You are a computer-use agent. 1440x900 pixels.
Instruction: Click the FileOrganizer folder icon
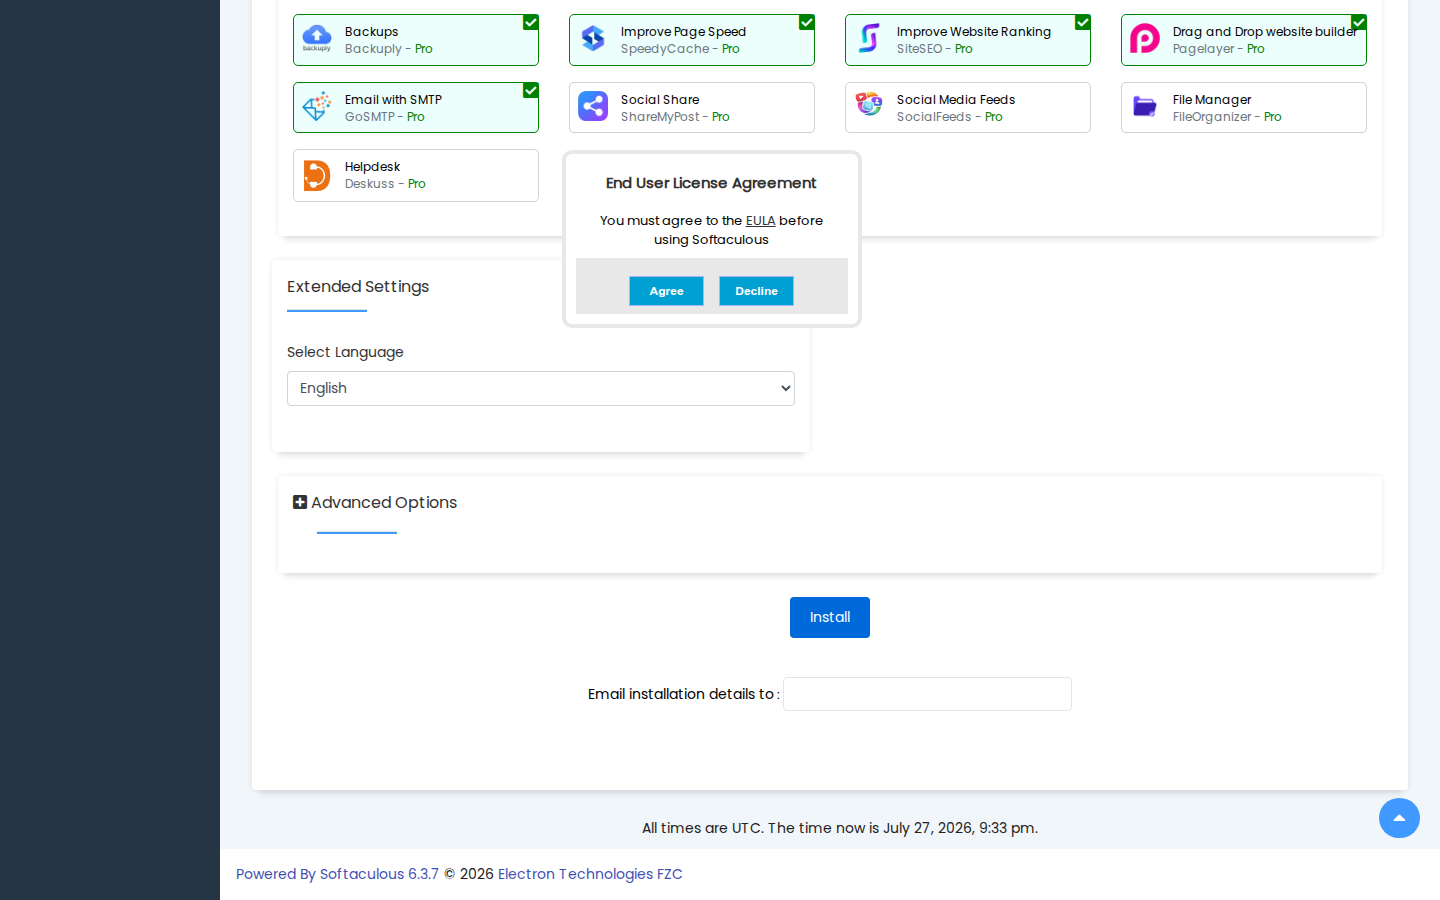1145,106
